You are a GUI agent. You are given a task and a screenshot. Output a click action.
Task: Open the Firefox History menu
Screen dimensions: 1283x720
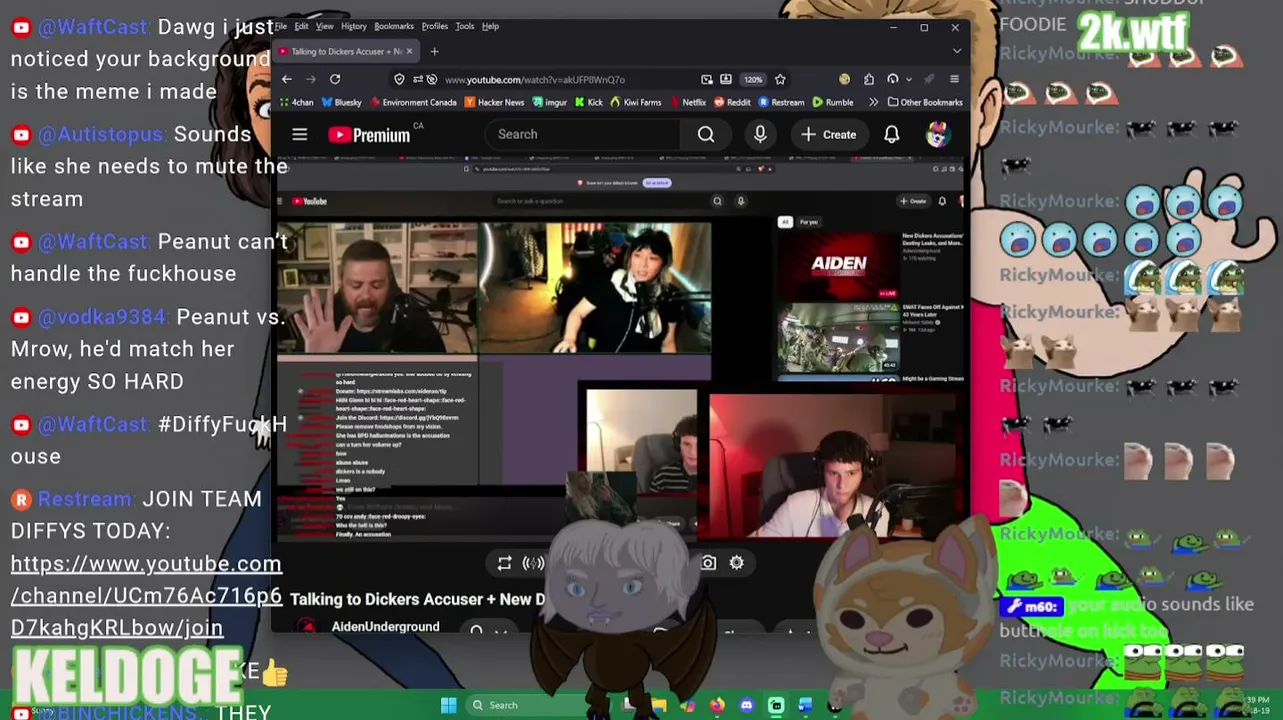[x=353, y=26]
